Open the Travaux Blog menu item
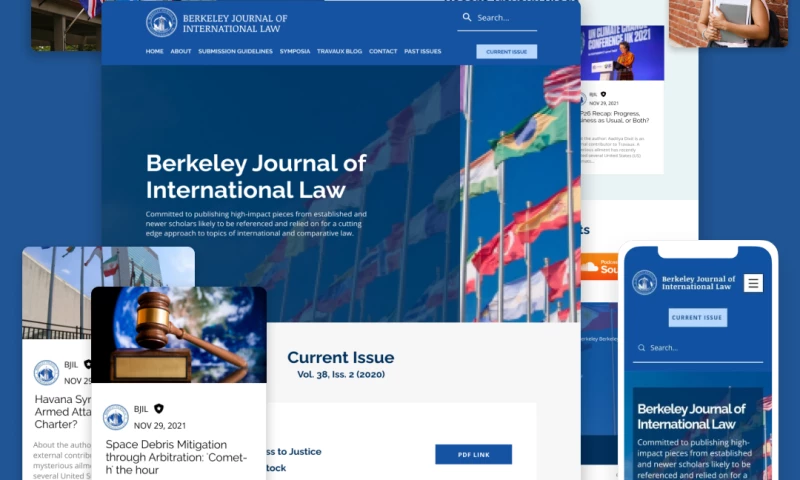Screen dimensions: 800x480 point(339,52)
